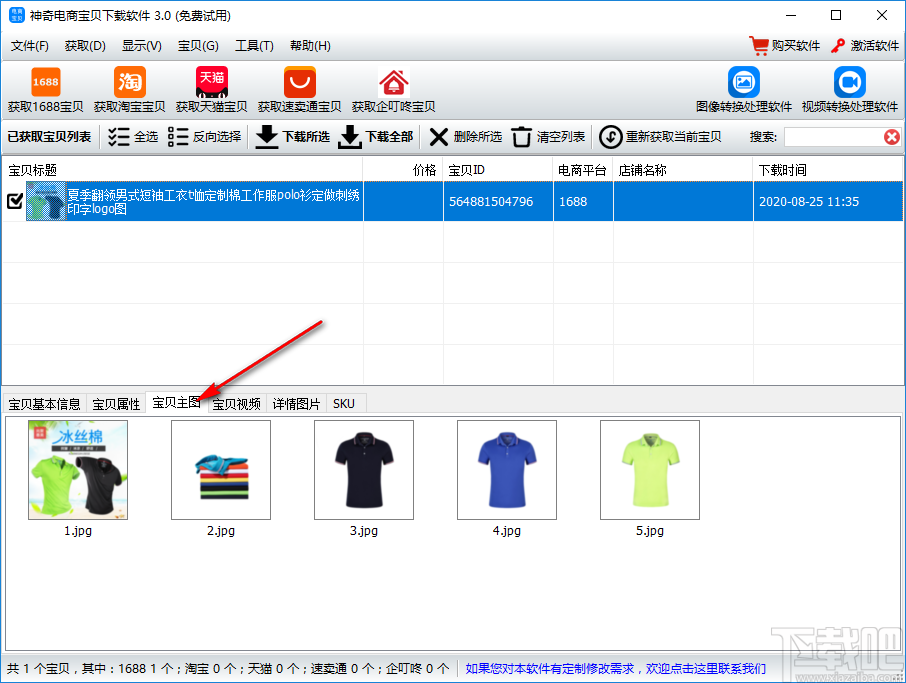Screen dimensions: 906x683
Task: Switch to 宝贝属性 tab
Action: [116, 404]
